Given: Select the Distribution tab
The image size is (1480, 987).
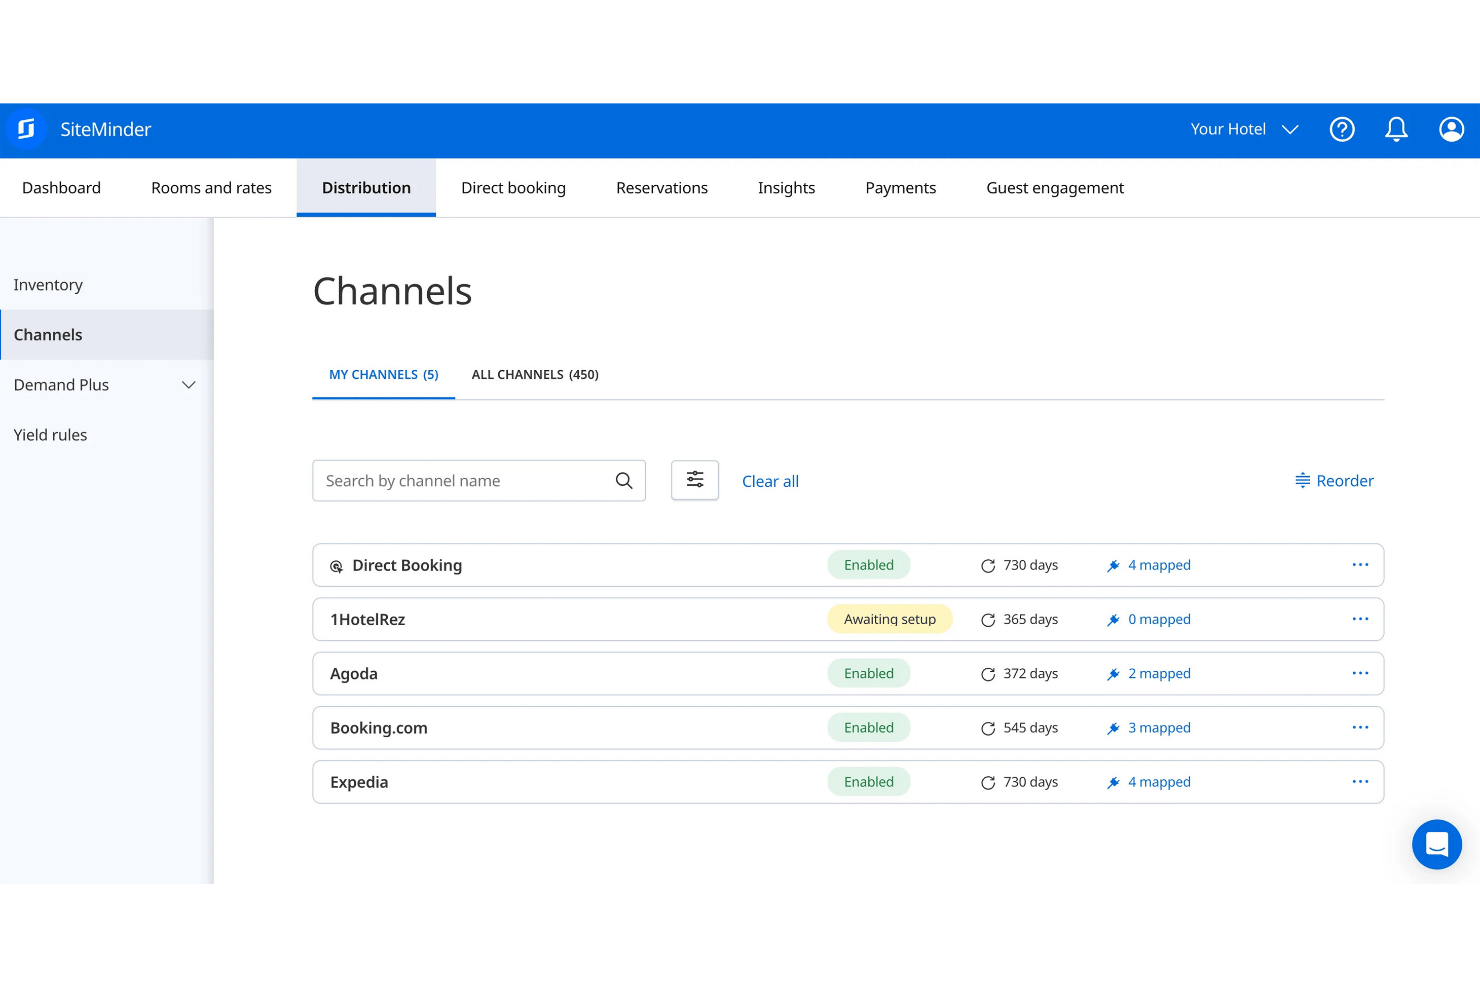Looking at the screenshot, I should point(366,188).
